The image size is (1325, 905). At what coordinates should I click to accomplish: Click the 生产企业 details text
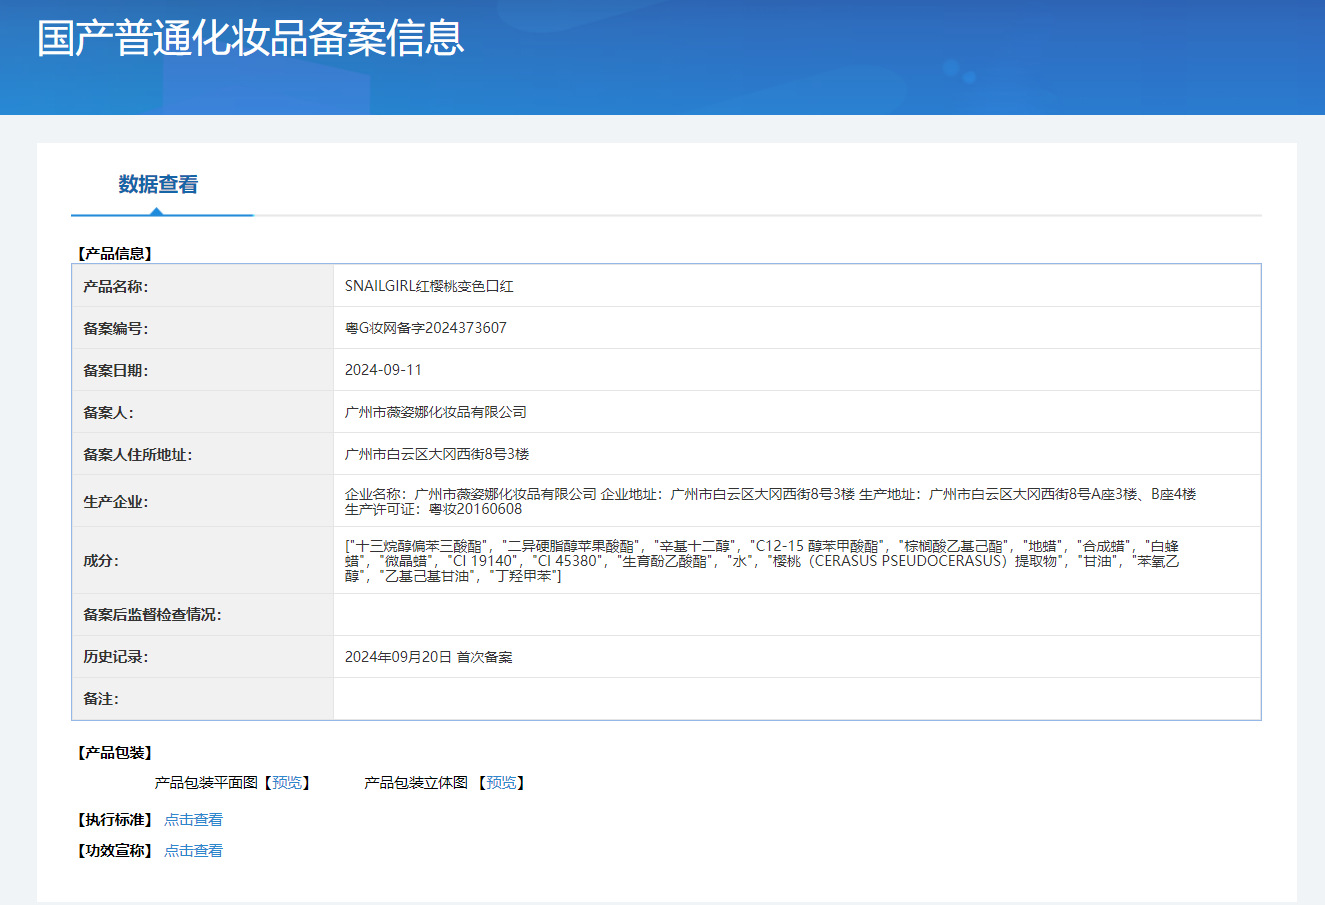pos(770,501)
